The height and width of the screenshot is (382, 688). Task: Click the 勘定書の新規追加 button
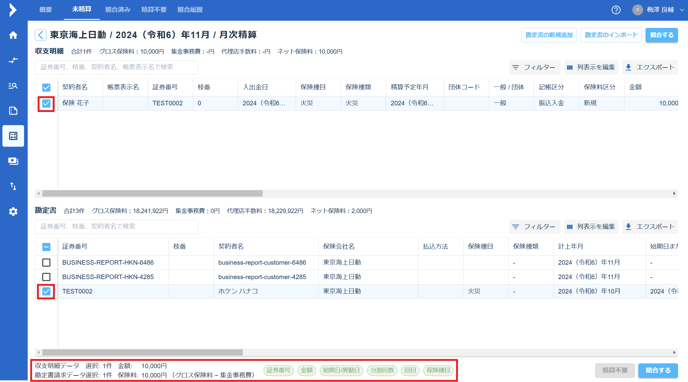pos(549,35)
